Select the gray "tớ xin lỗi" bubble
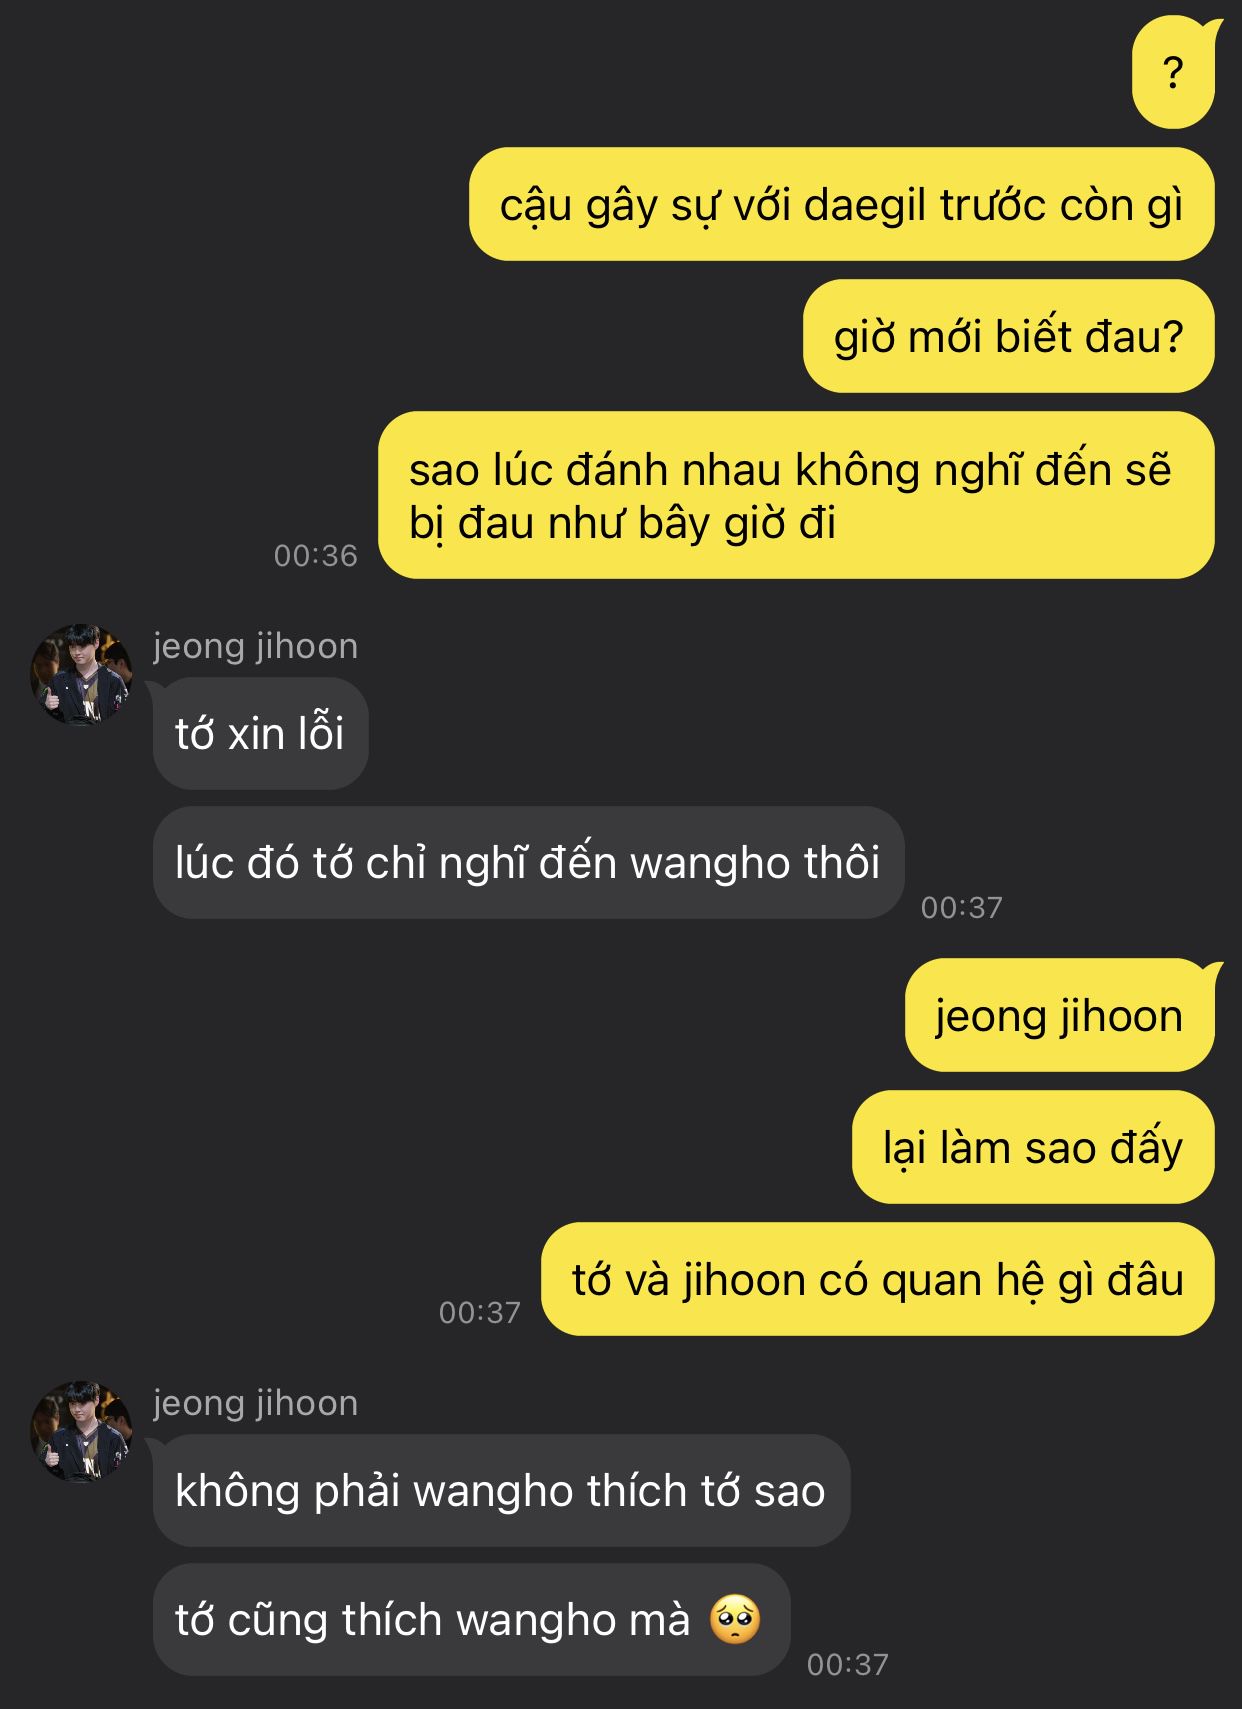The image size is (1242, 1709). pyautogui.click(x=260, y=734)
